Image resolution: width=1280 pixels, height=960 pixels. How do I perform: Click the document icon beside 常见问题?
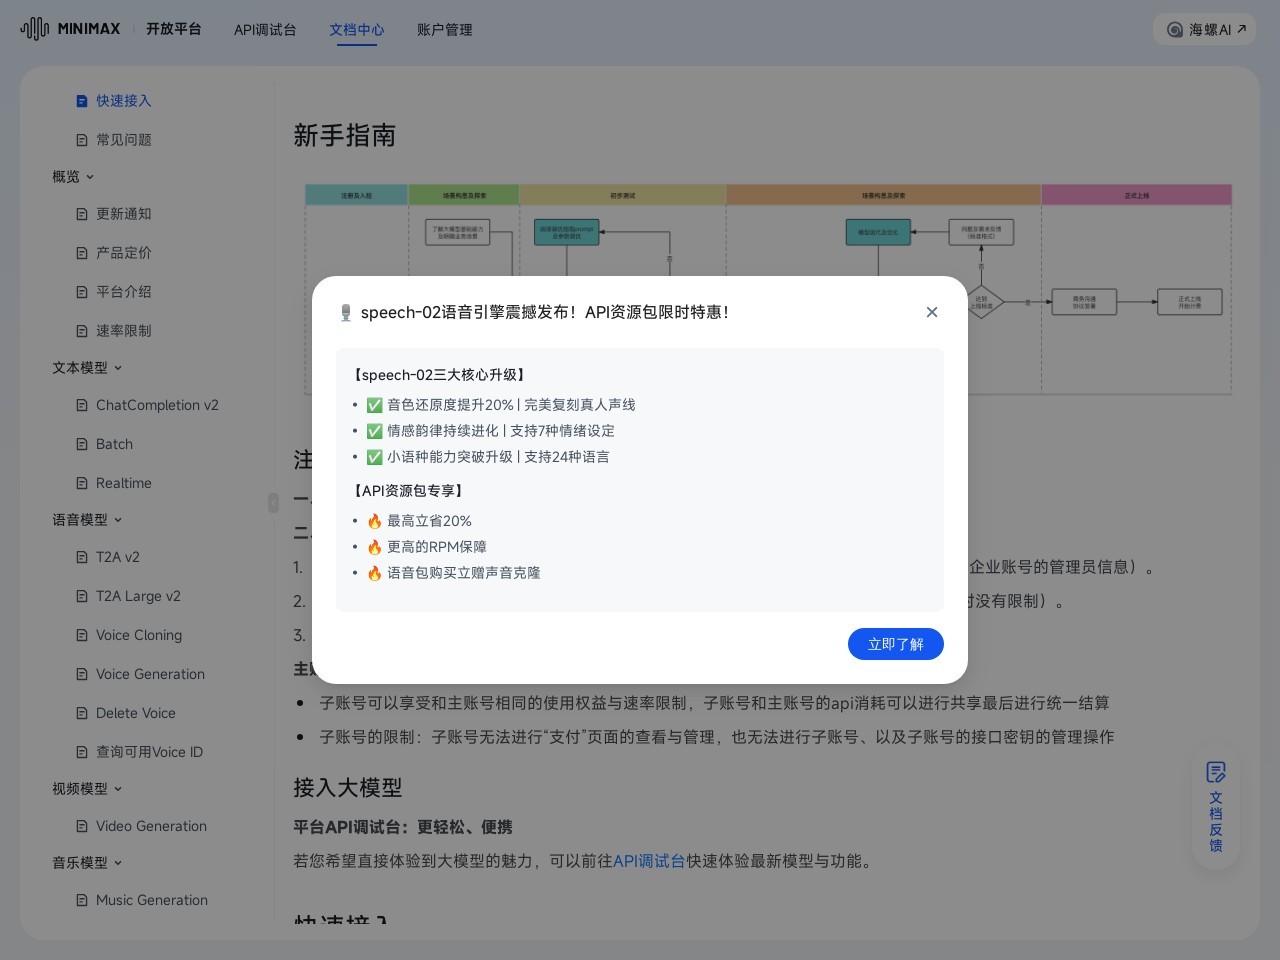point(82,140)
